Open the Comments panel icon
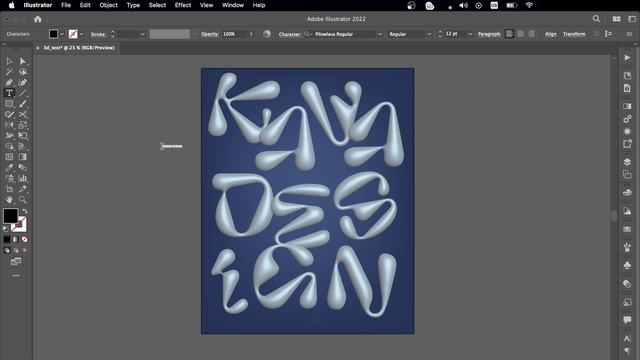The image size is (640, 360). point(627,320)
